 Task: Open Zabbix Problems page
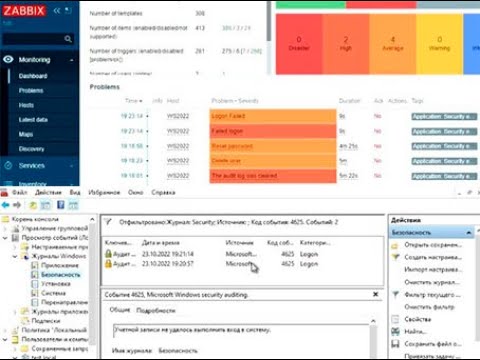(31, 91)
